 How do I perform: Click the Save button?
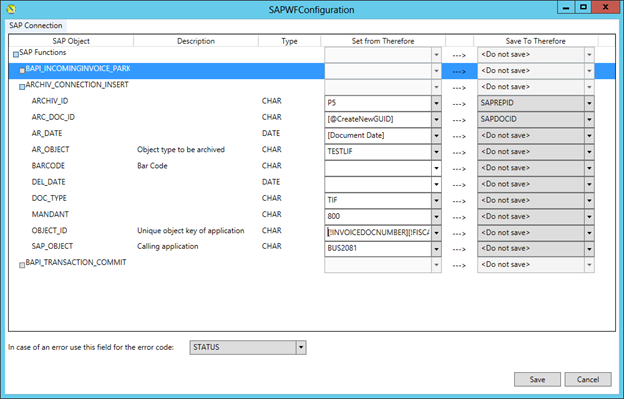pos(537,380)
